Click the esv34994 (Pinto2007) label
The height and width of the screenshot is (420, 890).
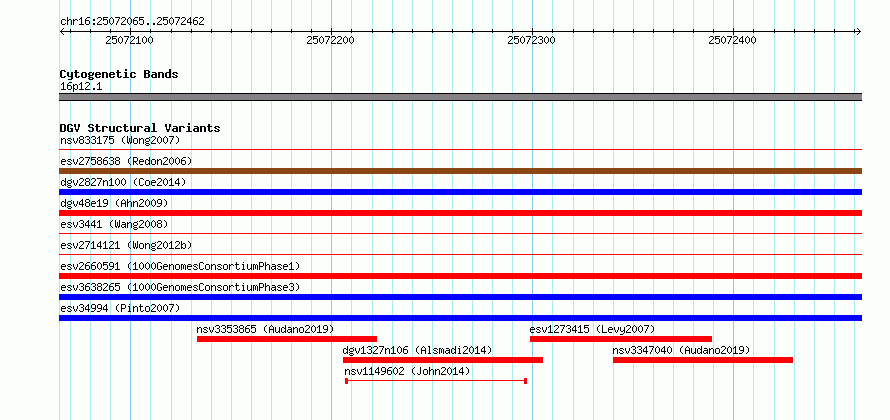pos(120,308)
